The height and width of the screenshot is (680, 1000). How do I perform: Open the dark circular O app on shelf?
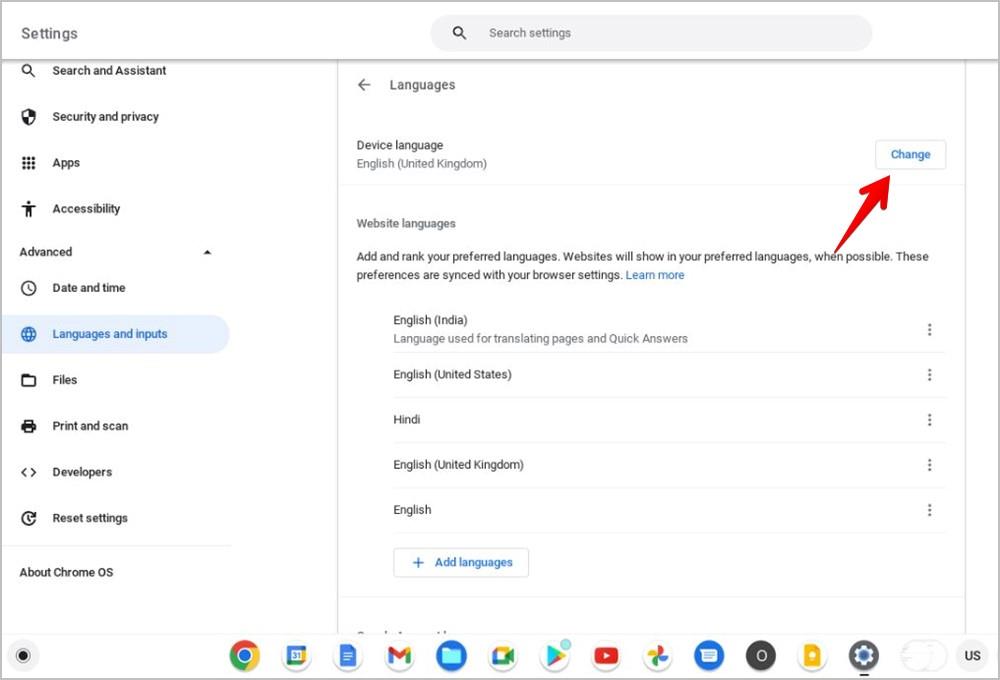(x=761, y=656)
